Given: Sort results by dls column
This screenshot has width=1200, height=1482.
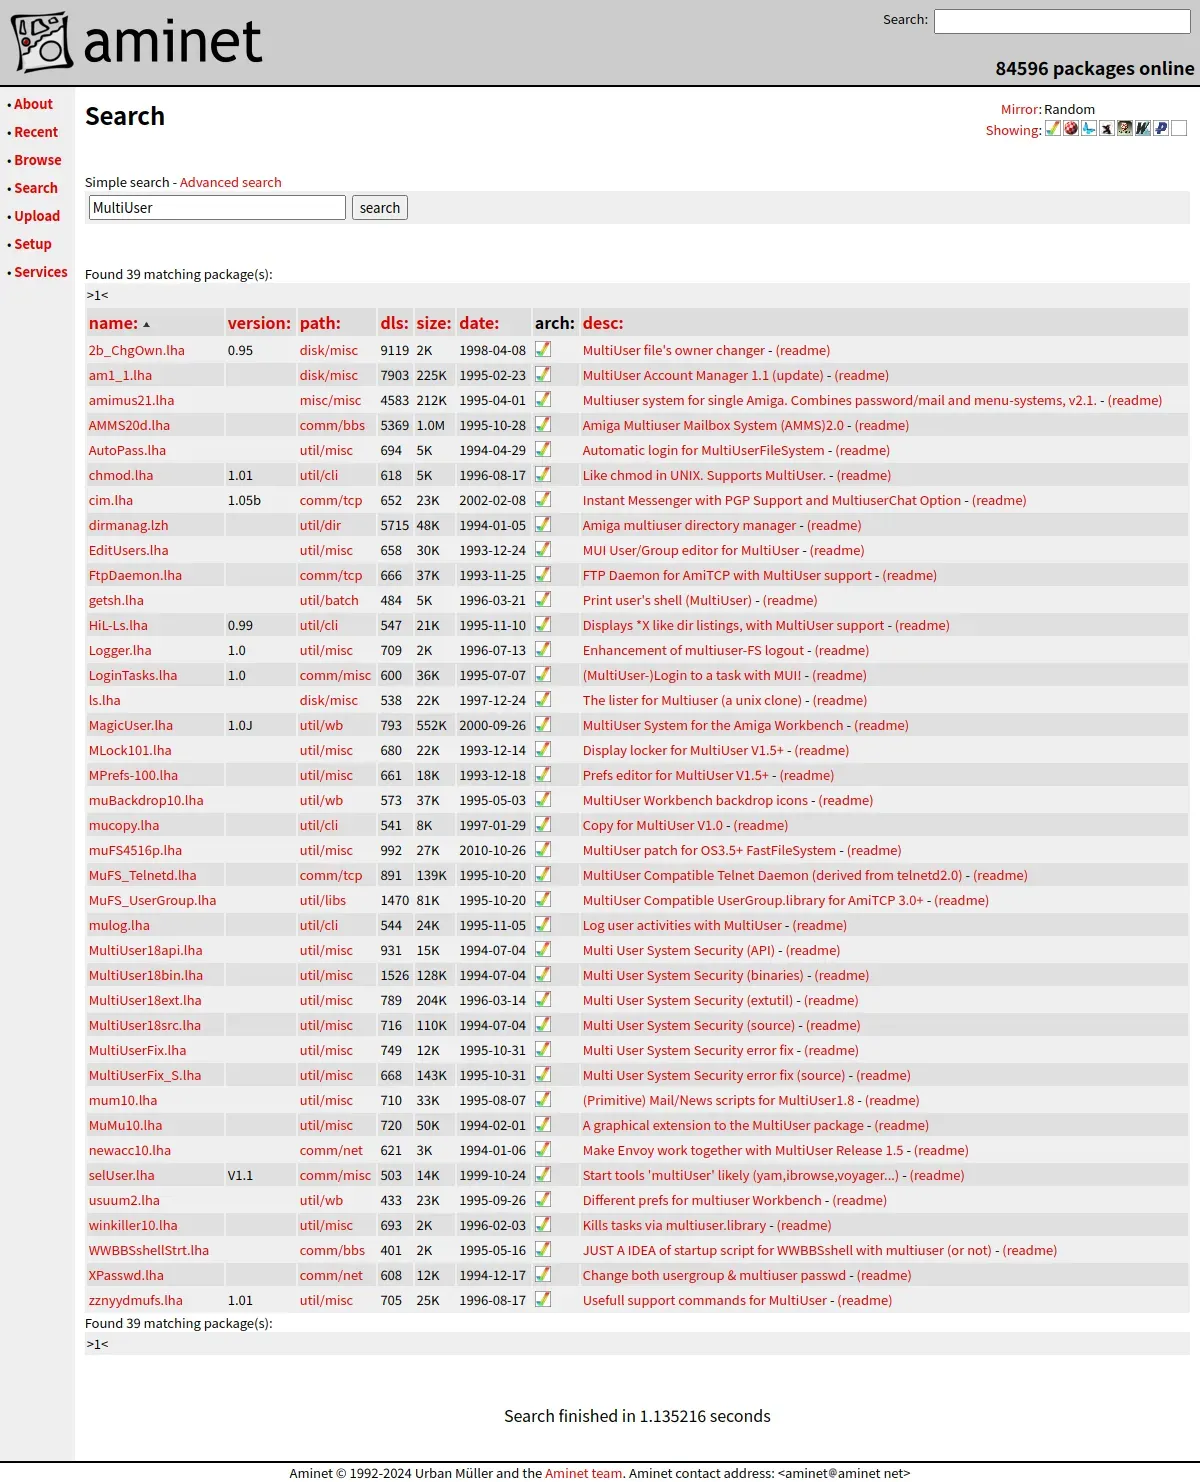Looking at the screenshot, I should point(394,323).
